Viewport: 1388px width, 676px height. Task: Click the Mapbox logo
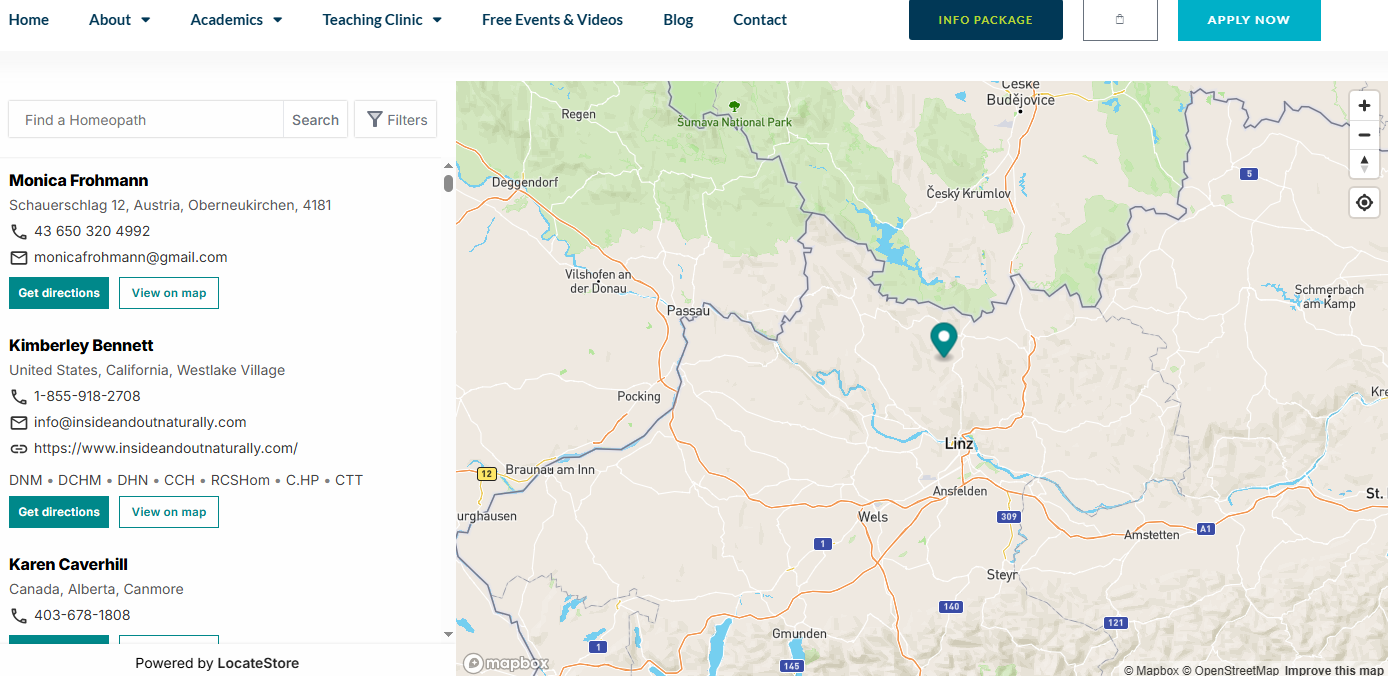507,663
